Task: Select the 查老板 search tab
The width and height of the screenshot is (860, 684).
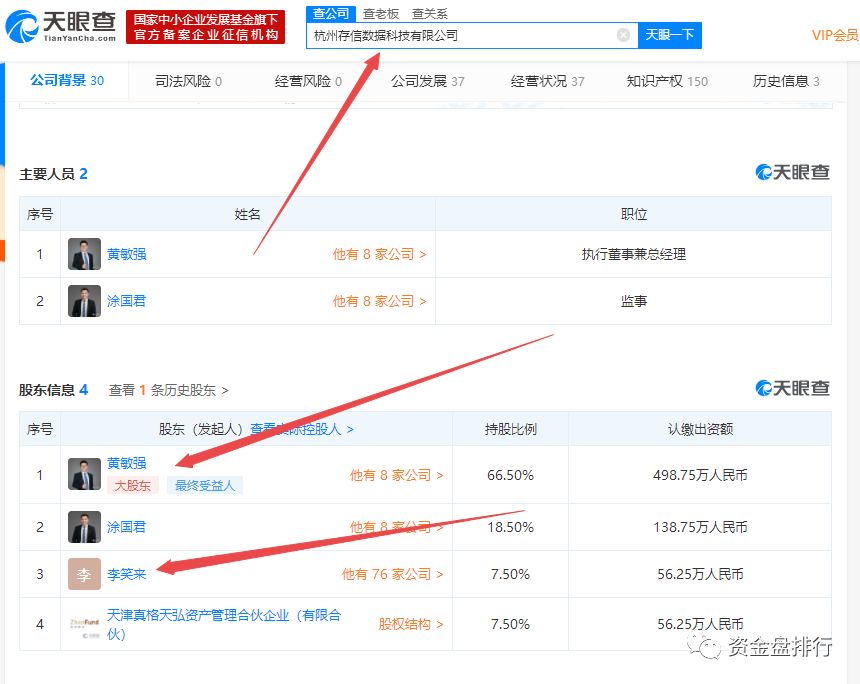Action: click(x=381, y=14)
